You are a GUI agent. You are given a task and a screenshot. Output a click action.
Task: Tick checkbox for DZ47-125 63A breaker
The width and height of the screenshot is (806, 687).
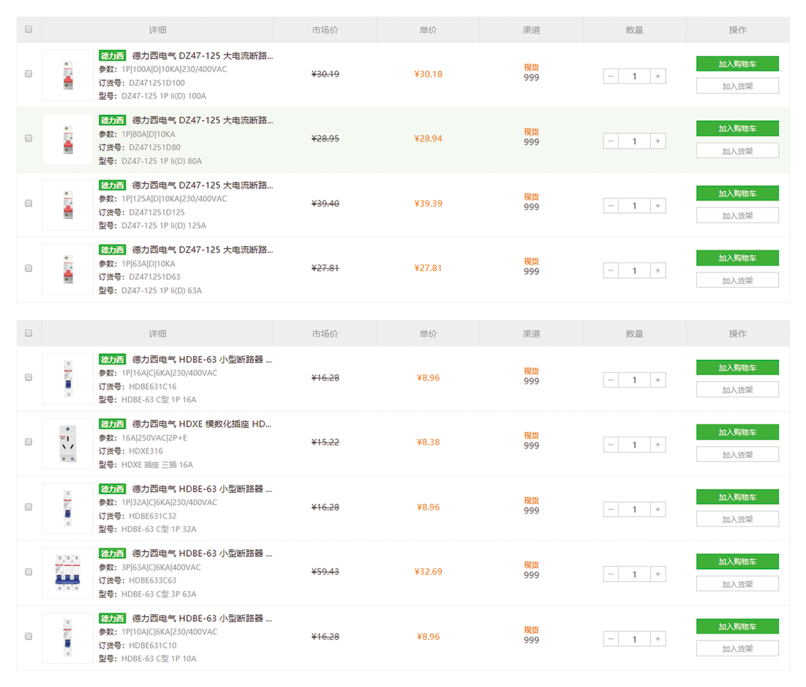click(x=29, y=268)
